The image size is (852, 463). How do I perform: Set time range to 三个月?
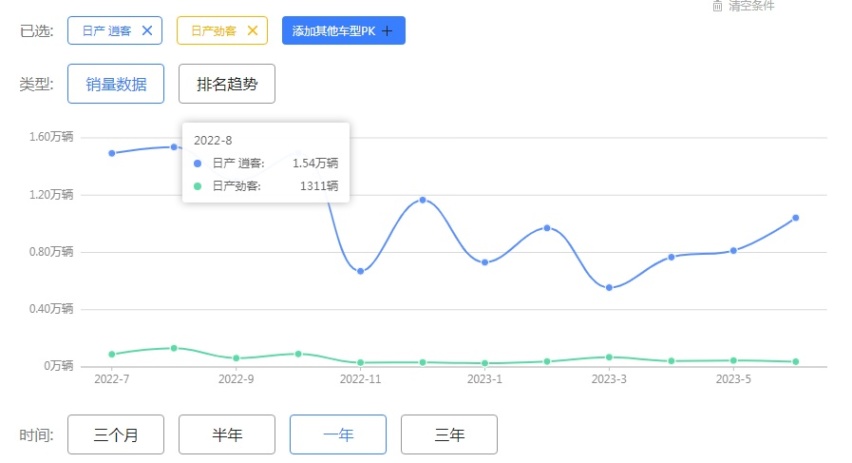pos(116,435)
